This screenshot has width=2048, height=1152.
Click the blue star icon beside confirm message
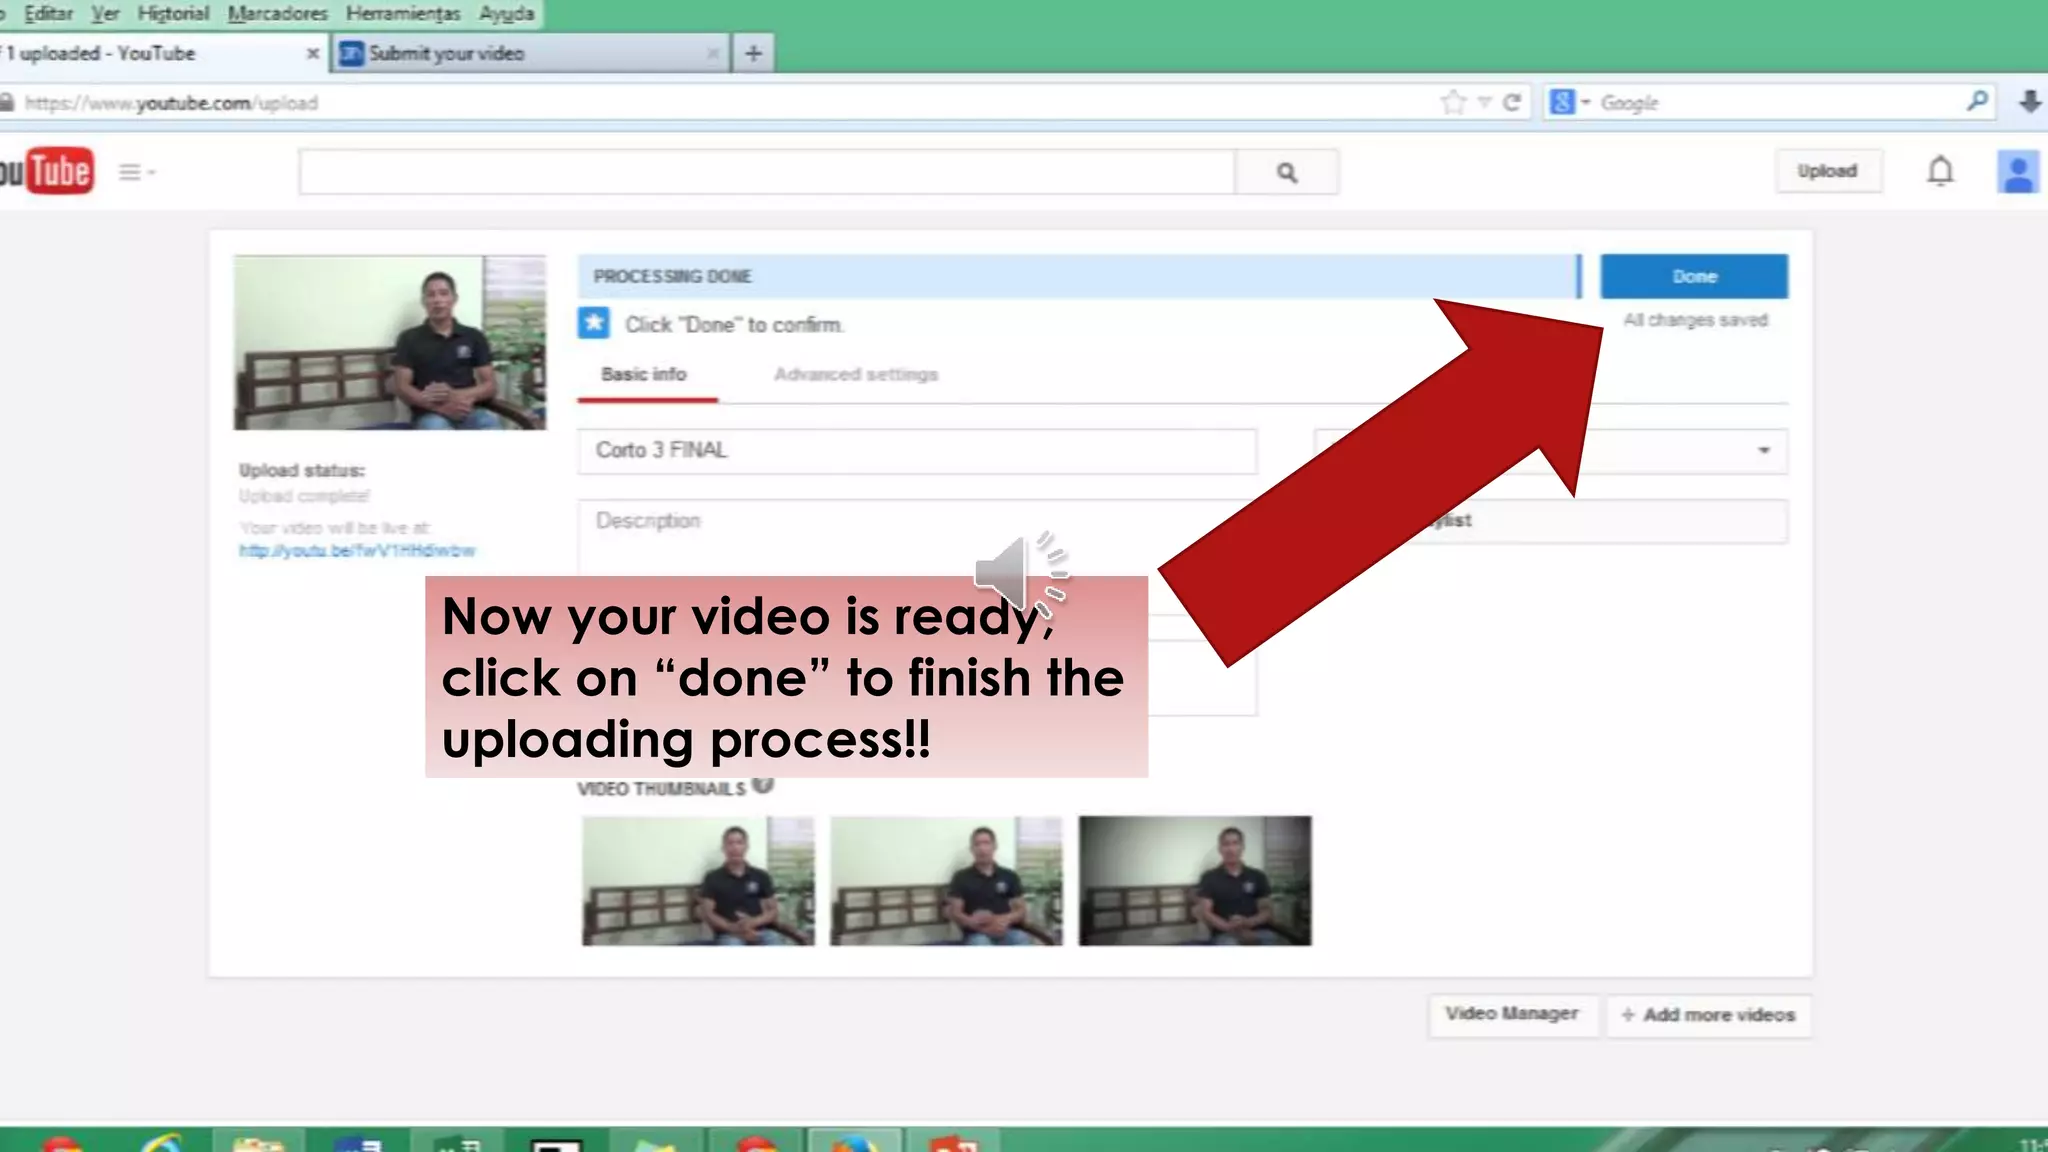[x=594, y=323]
